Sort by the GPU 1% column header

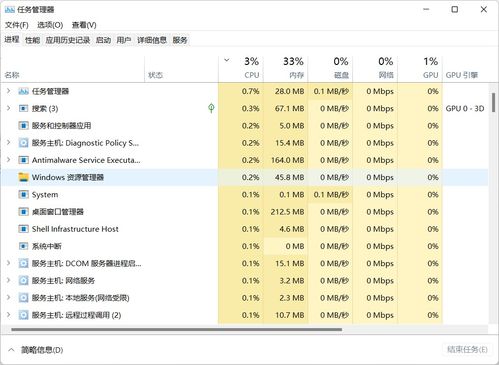point(420,68)
